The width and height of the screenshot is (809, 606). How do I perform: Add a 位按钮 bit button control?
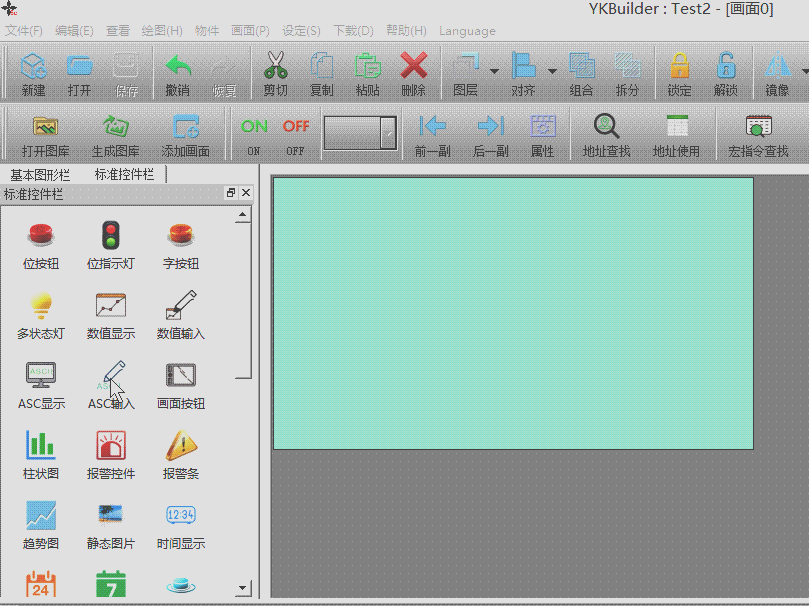pyautogui.click(x=41, y=246)
